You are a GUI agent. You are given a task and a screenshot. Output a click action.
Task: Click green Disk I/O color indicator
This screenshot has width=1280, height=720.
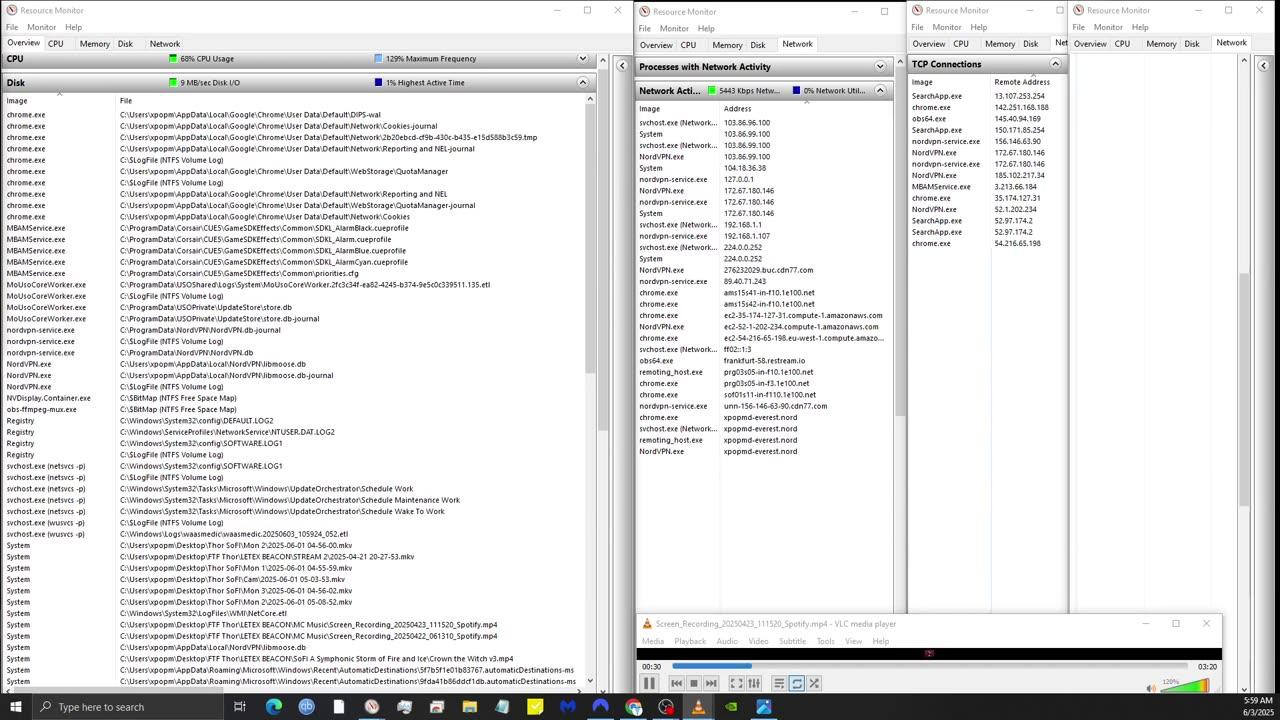coord(173,83)
